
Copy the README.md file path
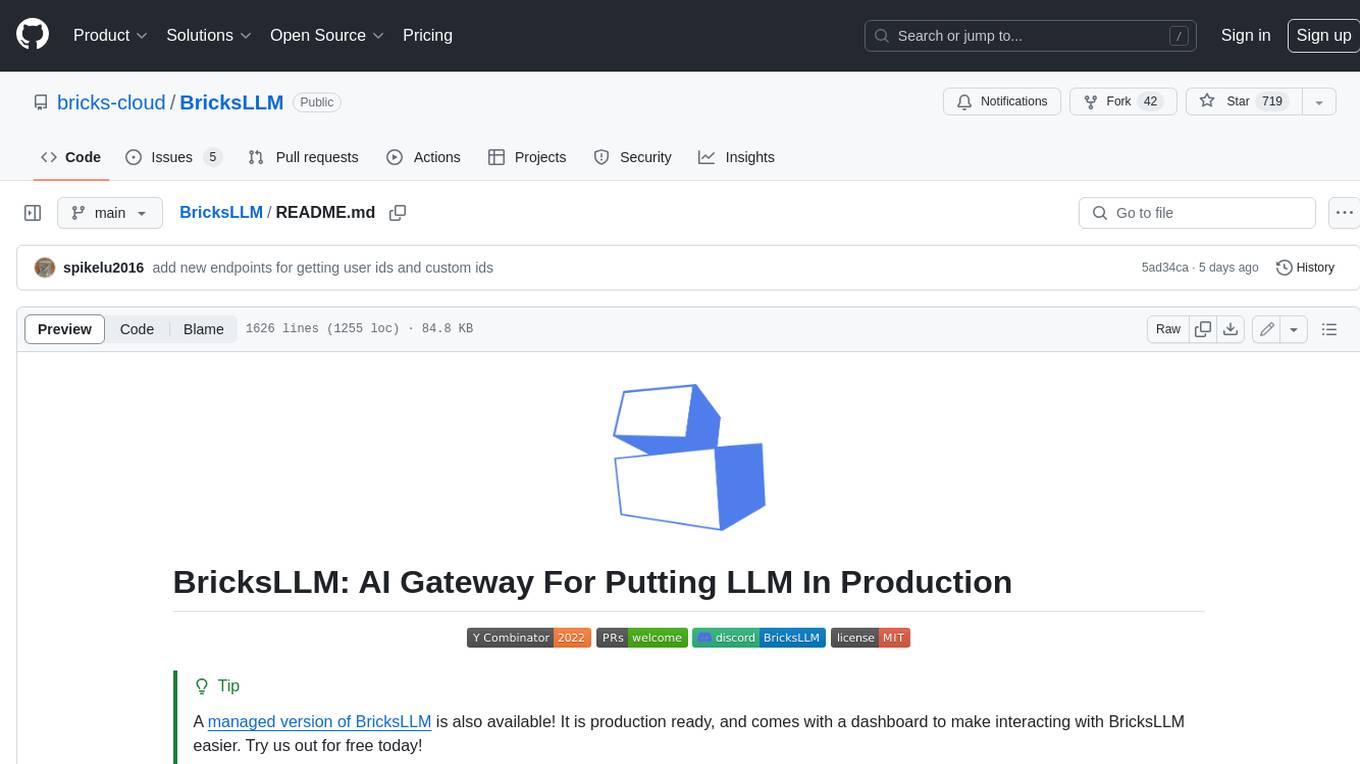(398, 213)
